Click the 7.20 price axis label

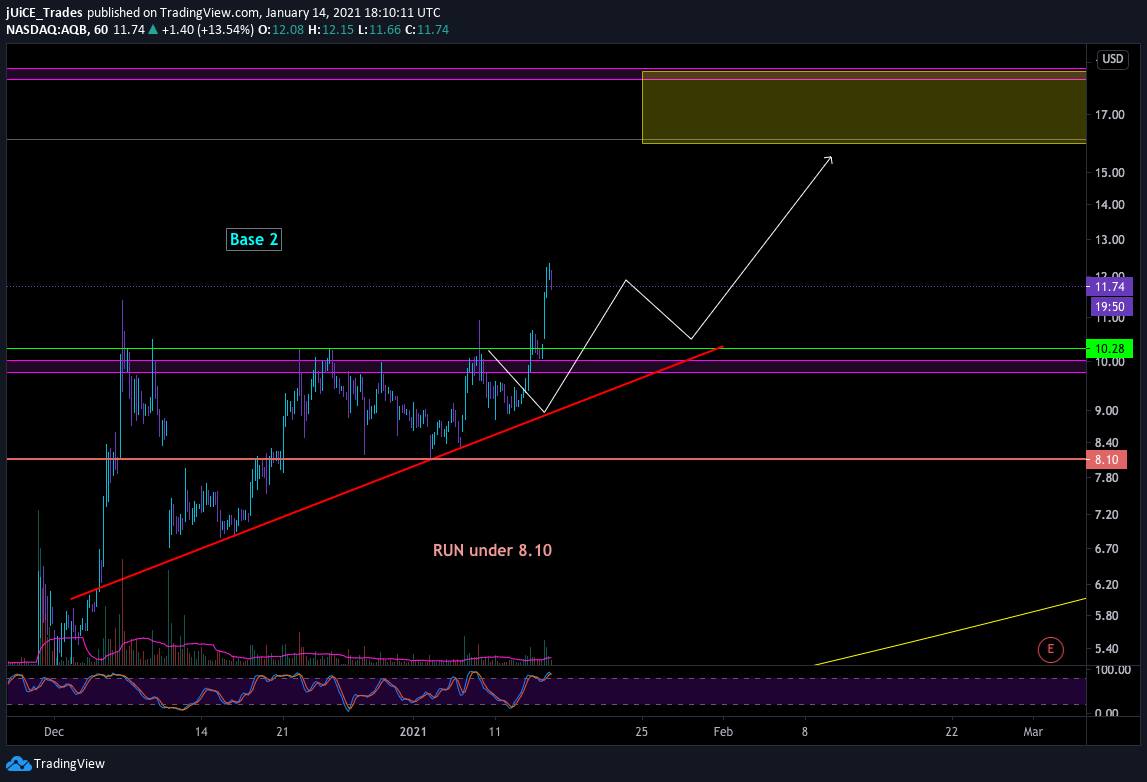click(x=1107, y=515)
